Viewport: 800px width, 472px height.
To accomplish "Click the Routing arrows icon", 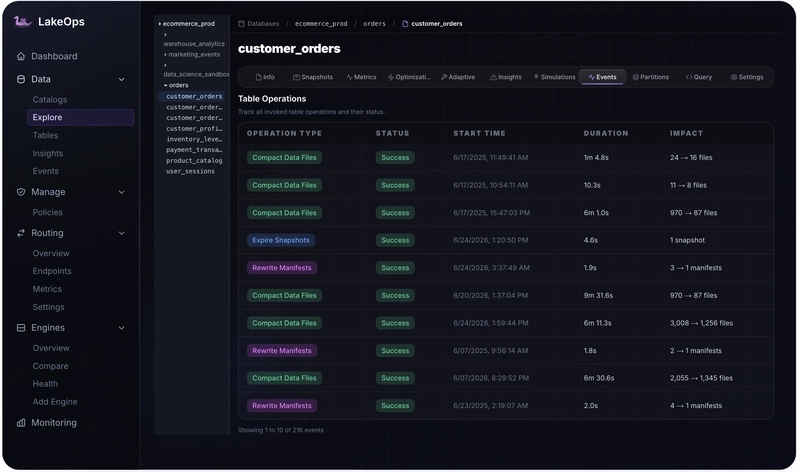I will point(21,233).
